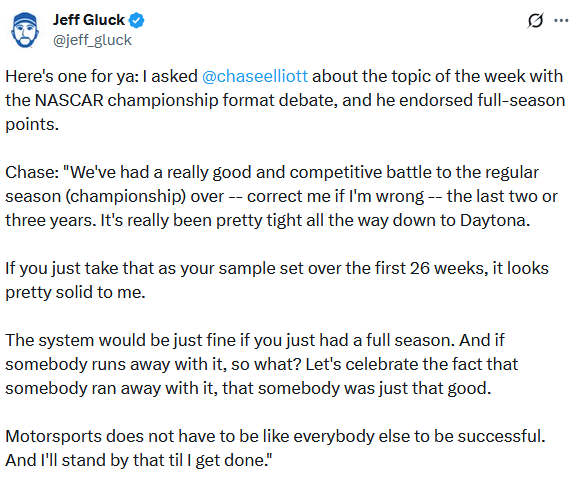
Task: Click the line starting 'If you just take'
Action: (277, 268)
